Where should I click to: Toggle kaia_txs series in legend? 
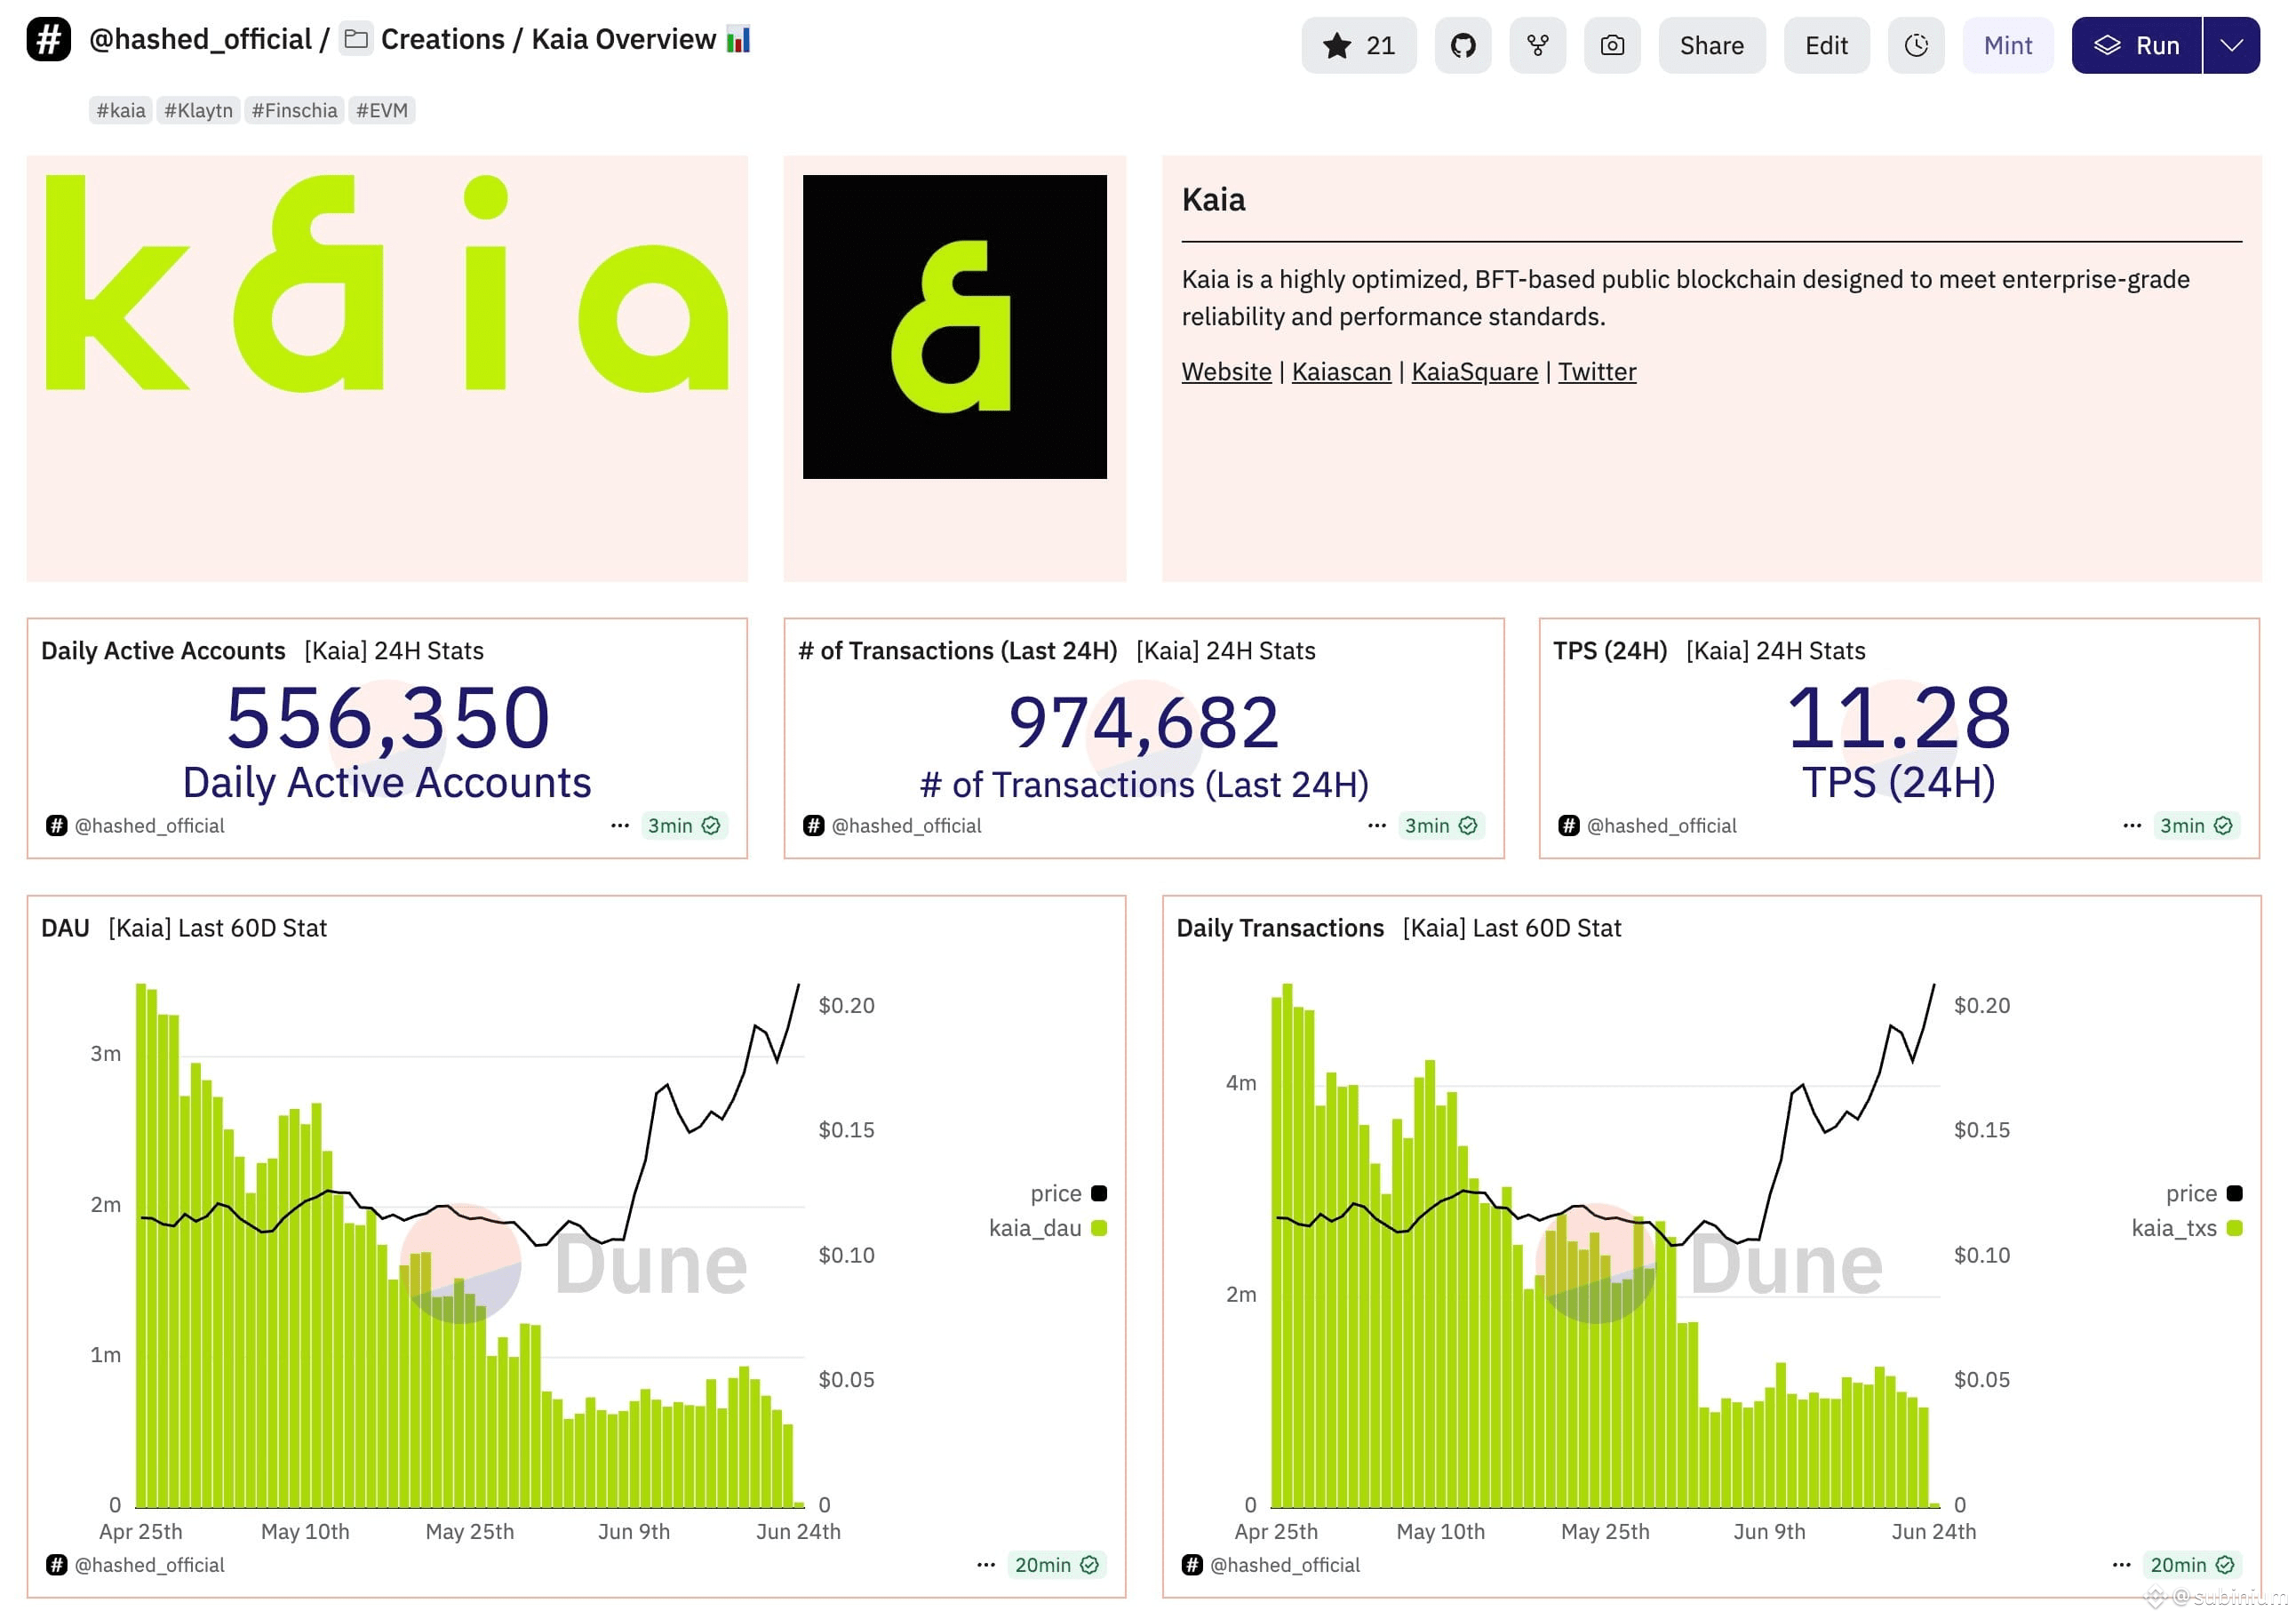click(x=2186, y=1228)
